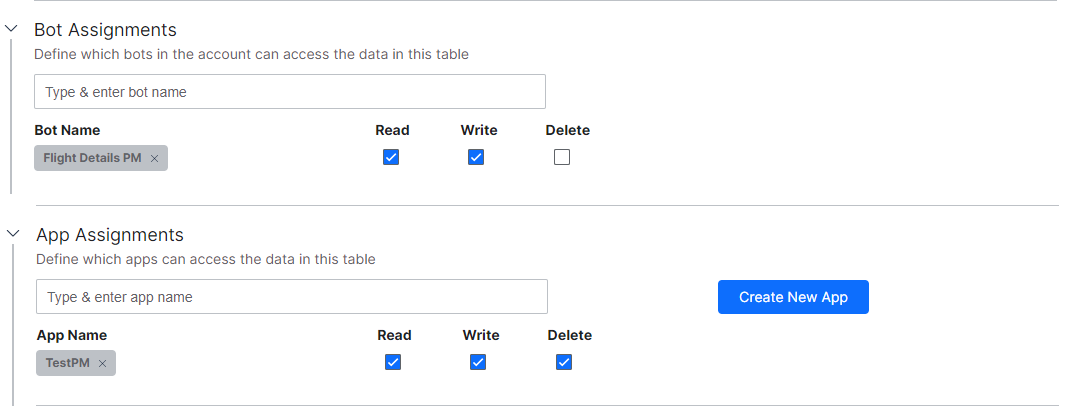Click the Bot Name column header
1068x420 pixels.
(x=67, y=130)
